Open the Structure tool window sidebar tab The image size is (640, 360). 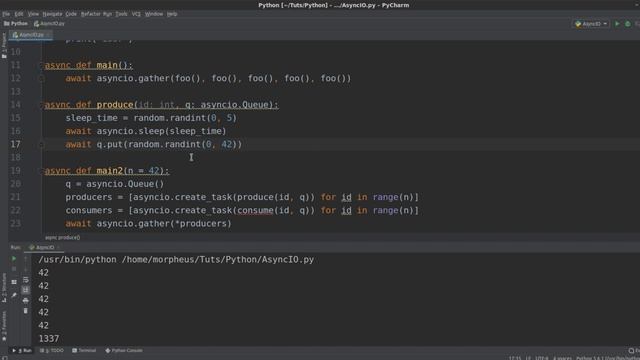point(4,287)
